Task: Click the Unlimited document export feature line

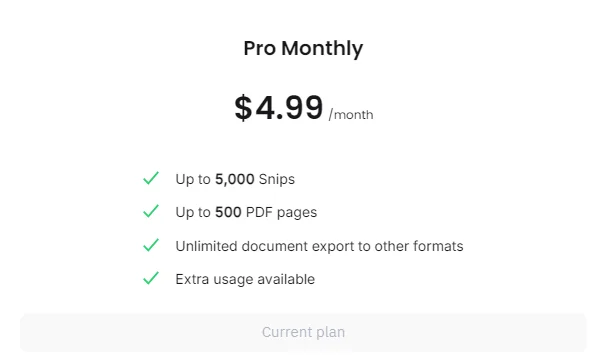Action: 319,246
